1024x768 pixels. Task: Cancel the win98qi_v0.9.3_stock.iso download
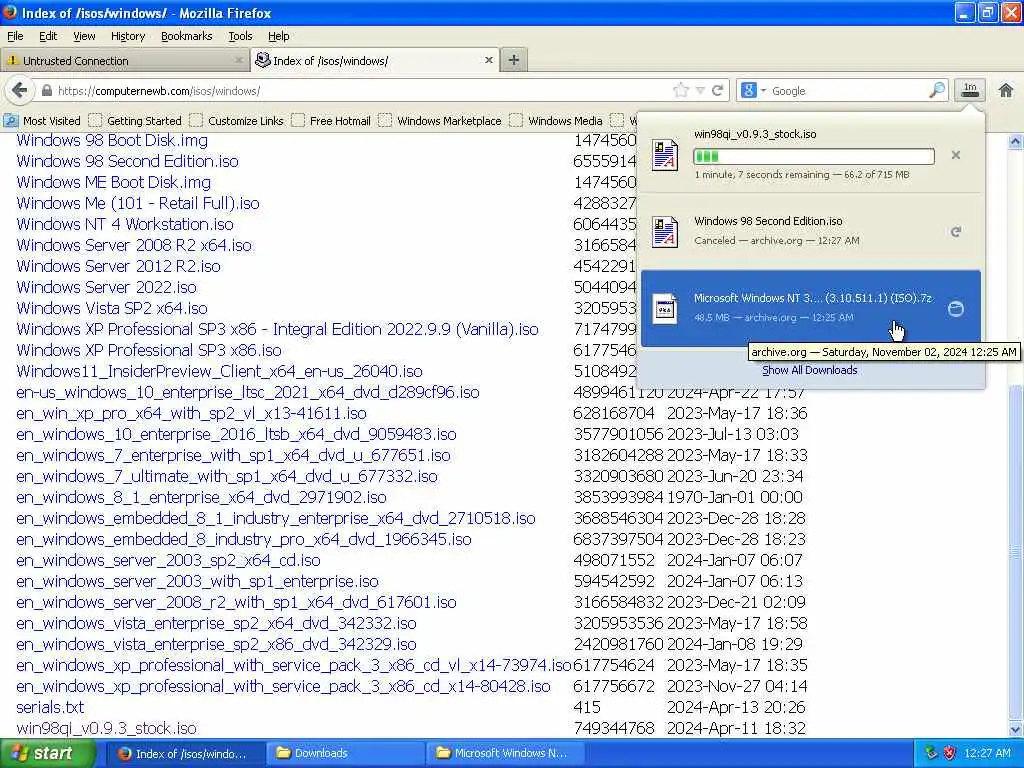(x=955, y=155)
